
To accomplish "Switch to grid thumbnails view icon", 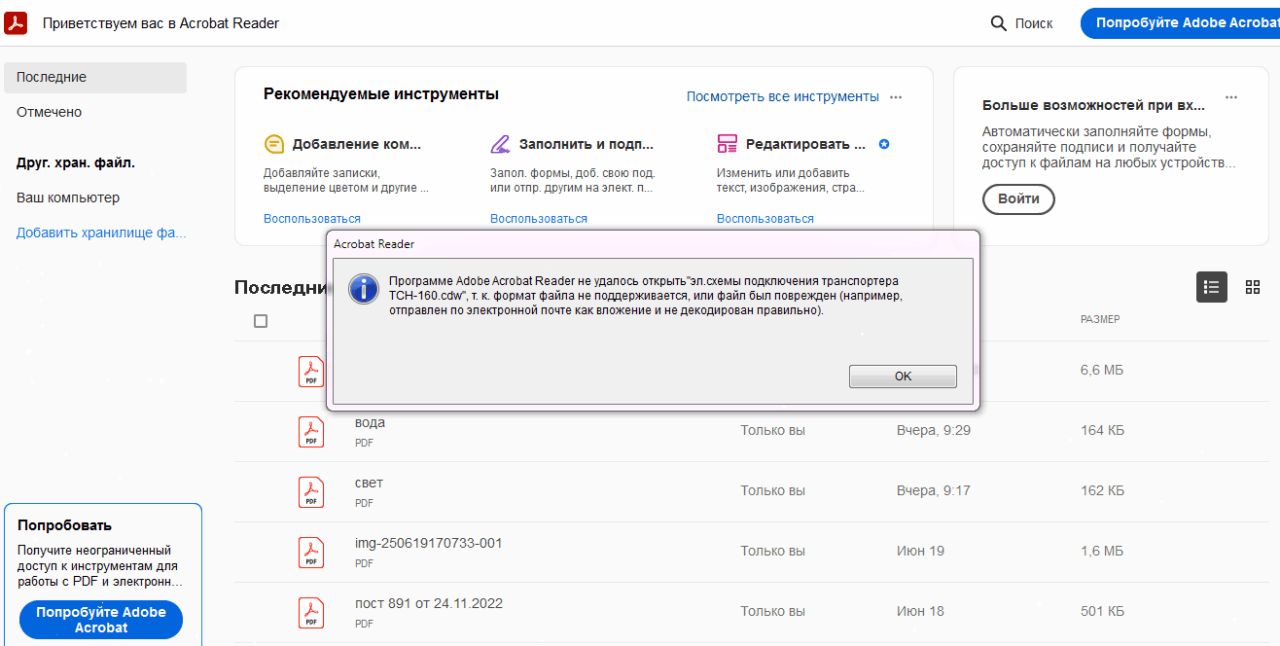I will point(1252,287).
